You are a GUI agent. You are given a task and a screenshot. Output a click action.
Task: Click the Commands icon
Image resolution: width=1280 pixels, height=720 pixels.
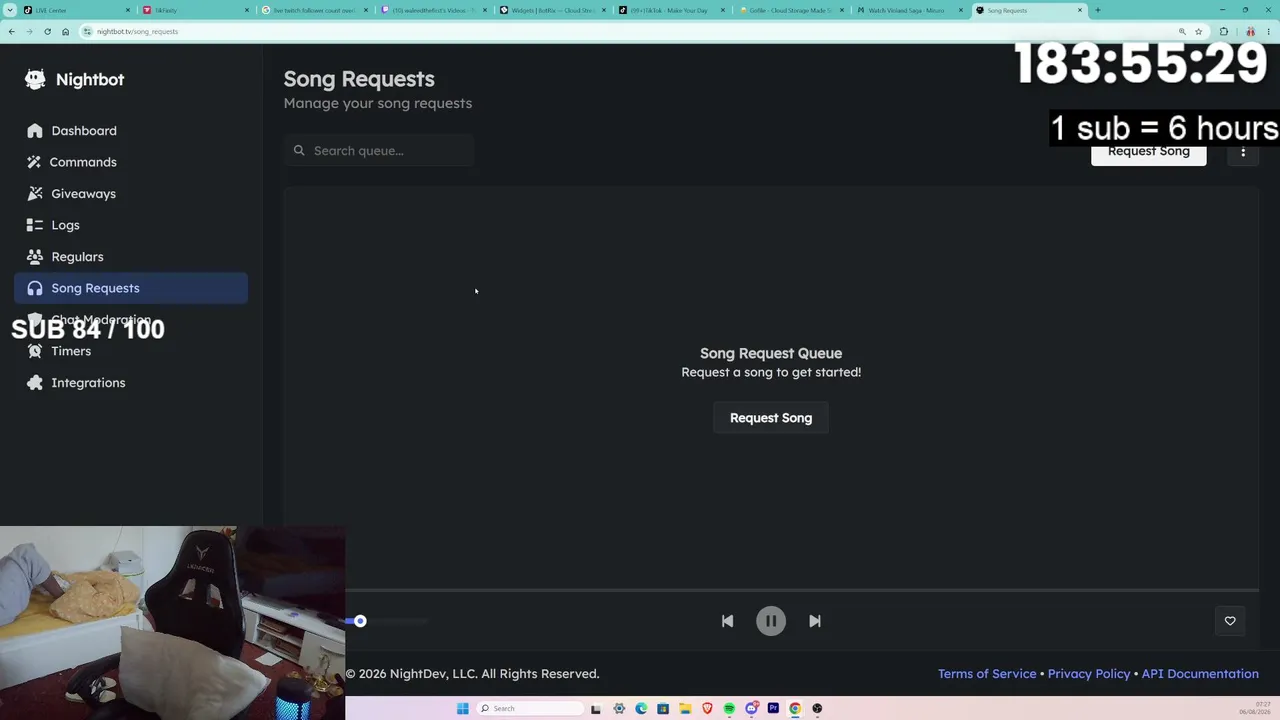35,162
